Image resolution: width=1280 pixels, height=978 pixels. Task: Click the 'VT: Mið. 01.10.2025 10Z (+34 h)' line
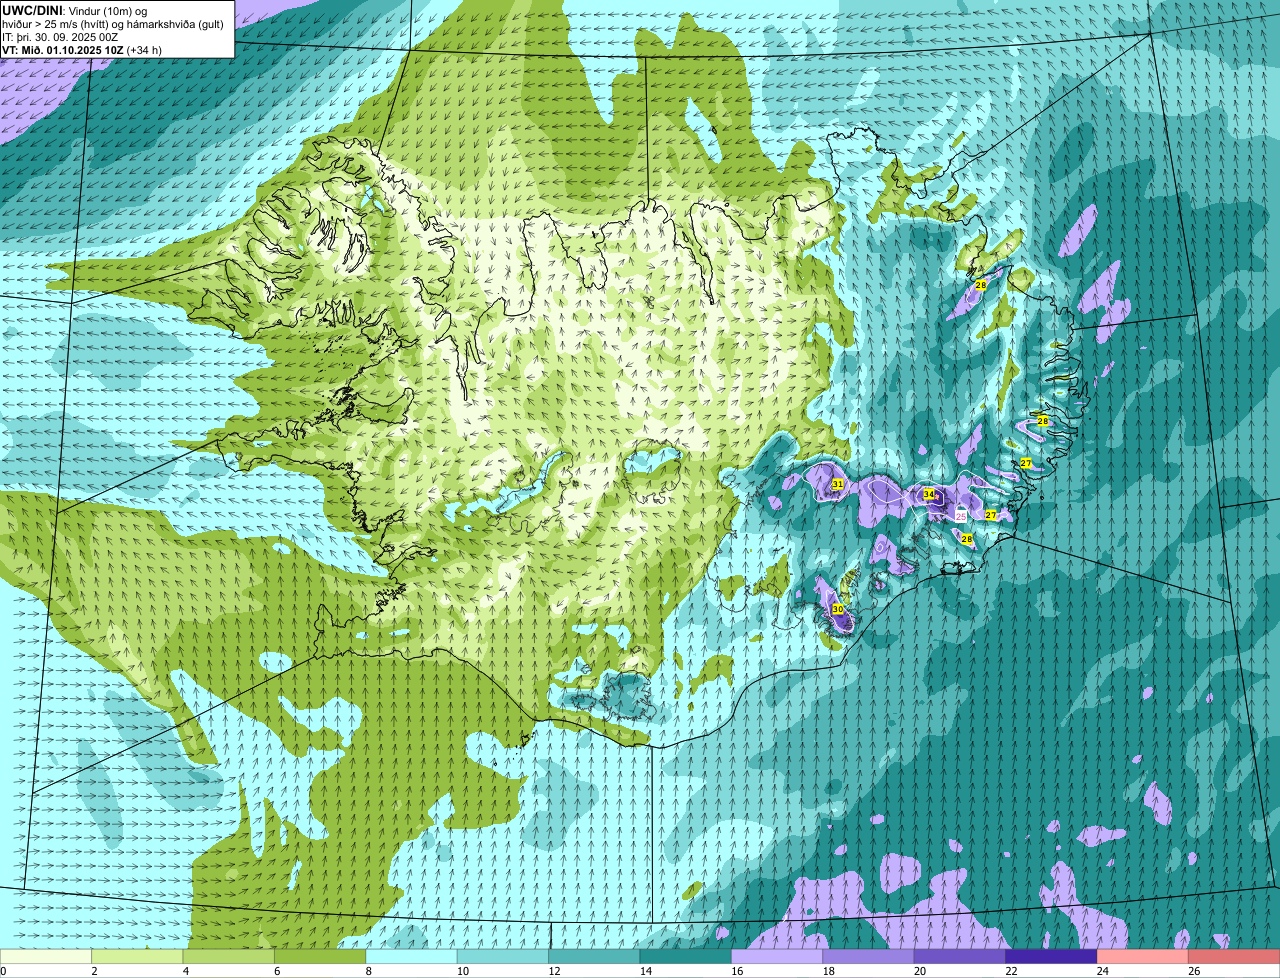(x=82, y=50)
